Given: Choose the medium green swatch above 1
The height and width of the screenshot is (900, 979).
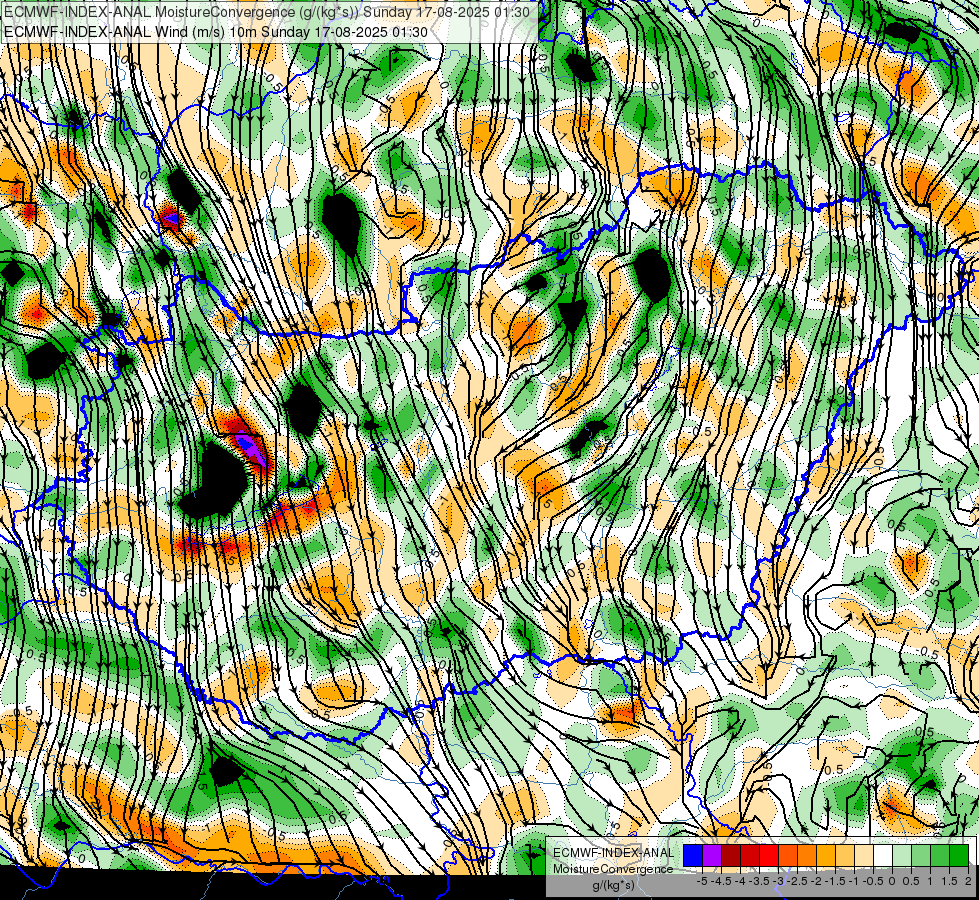Looking at the screenshot, I should 940,856.
